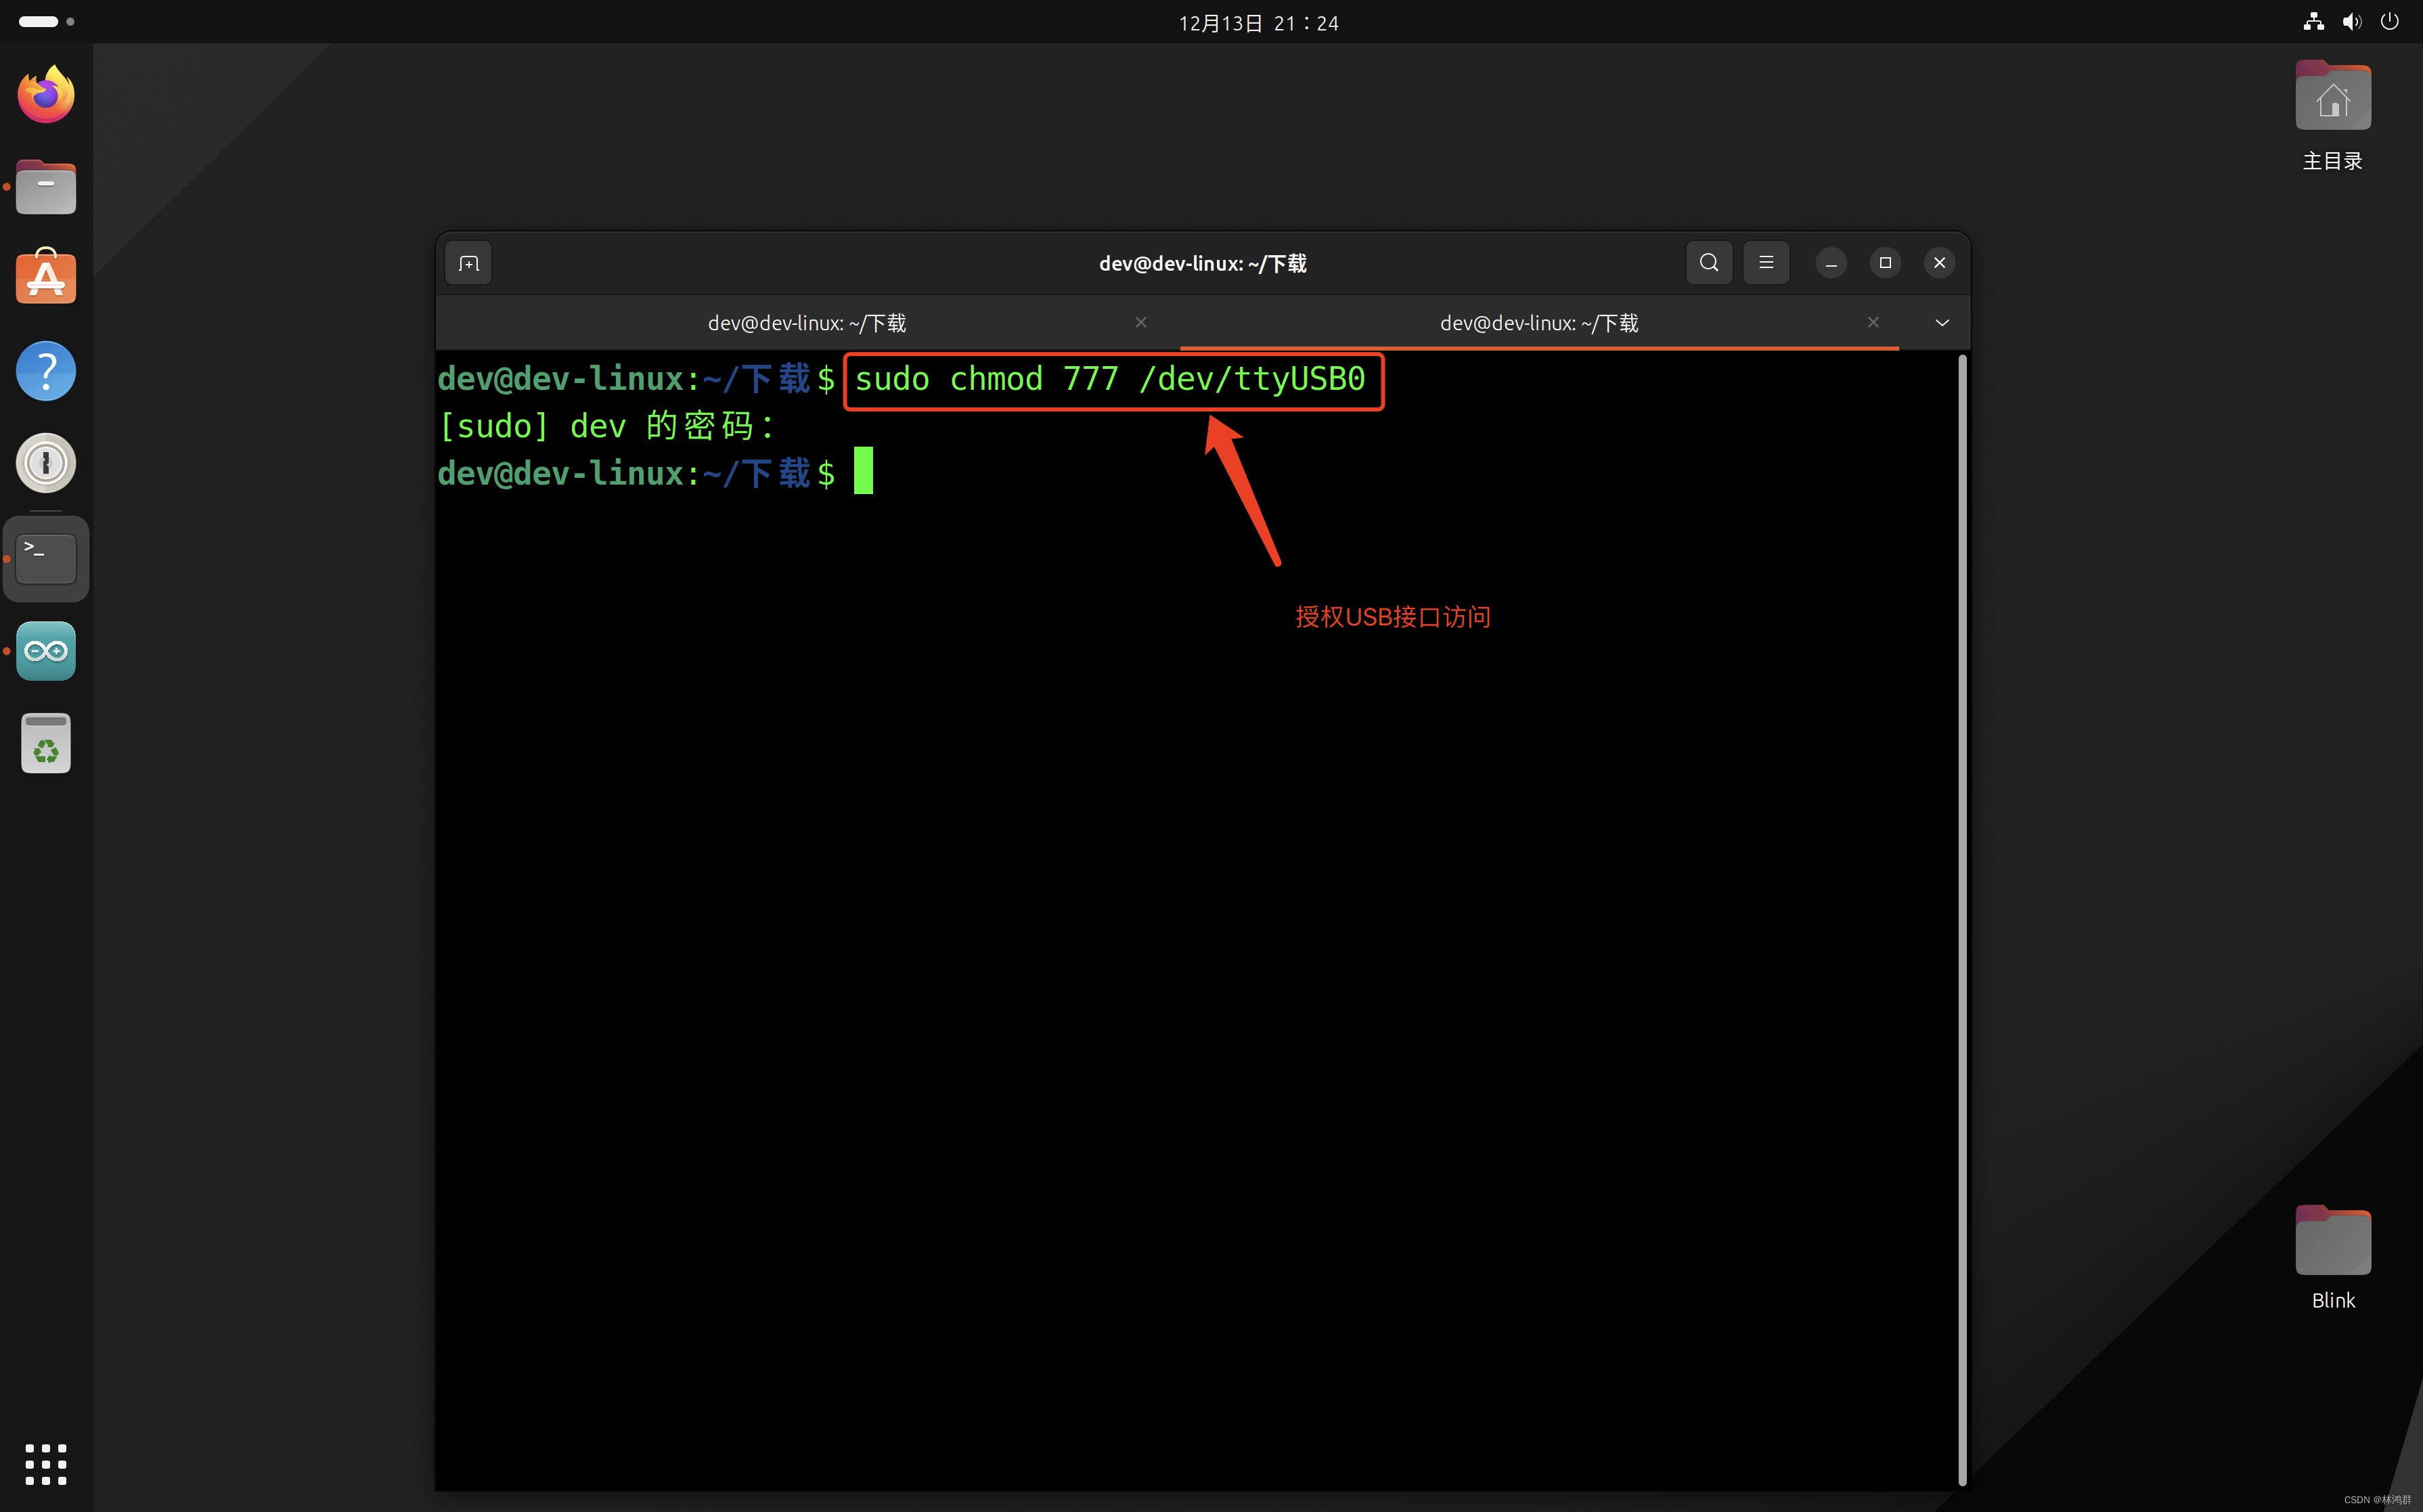Open the 主目录 home folder on desktop

2332,116
